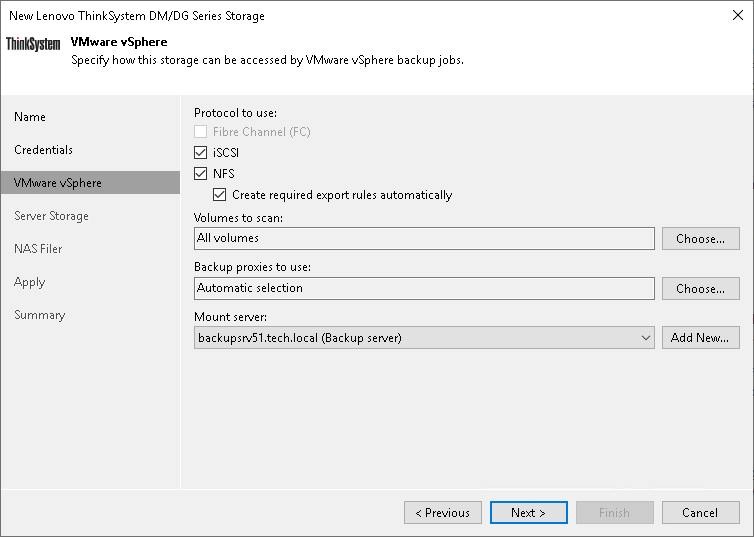Image resolution: width=754 pixels, height=537 pixels.
Task: Cancel the storage wizard
Action: [701, 512]
